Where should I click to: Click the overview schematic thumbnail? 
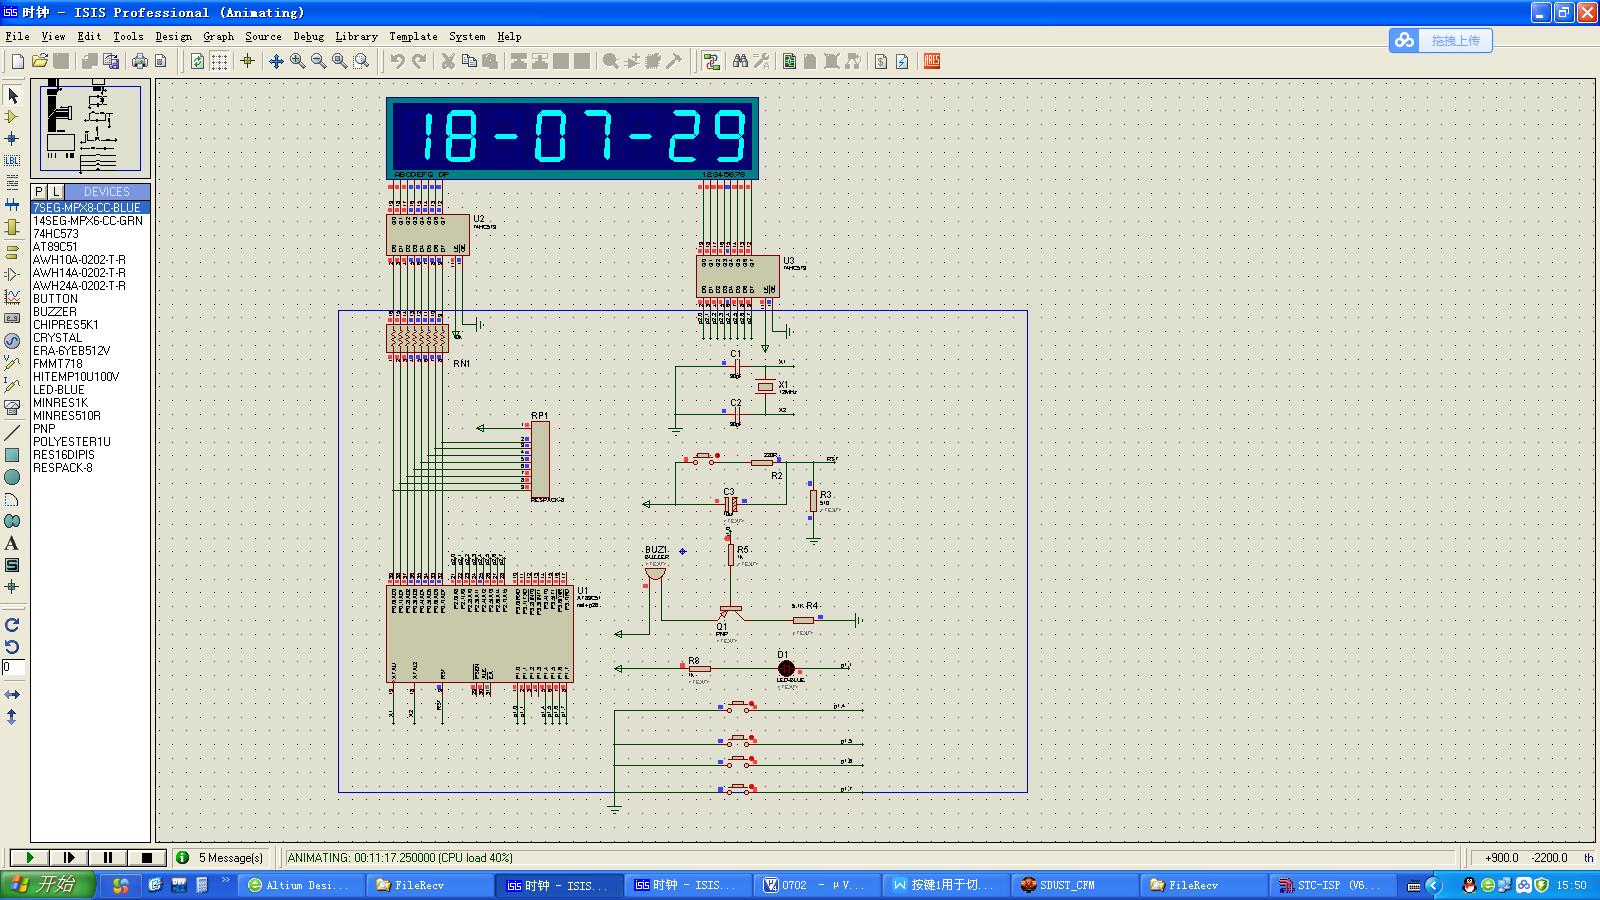coord(90,128)
